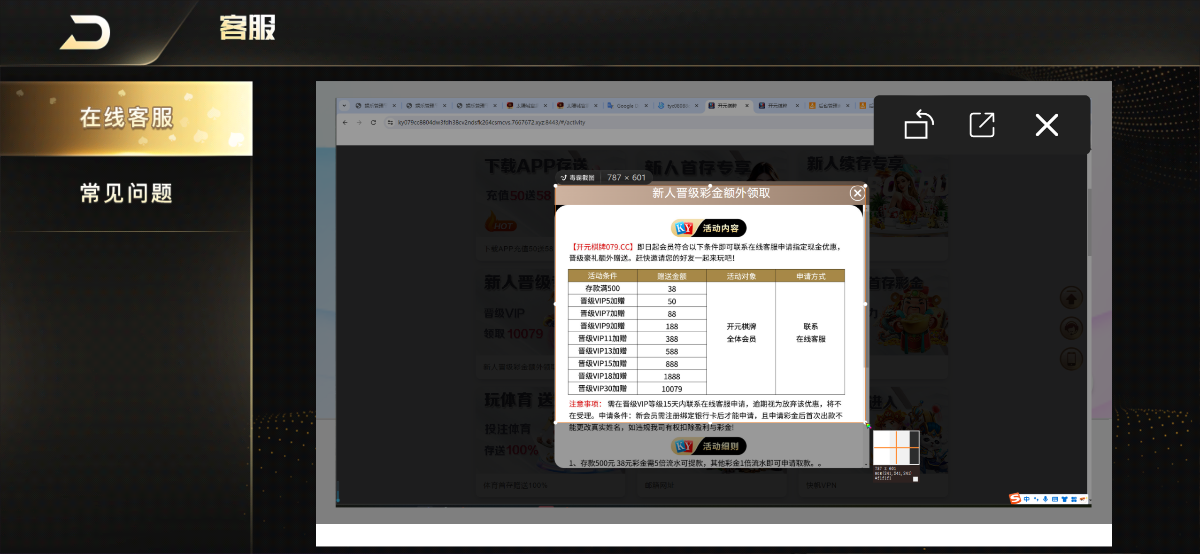1200x554 pixels.
Task: Open the 常见问题 sidebar tab
Action: pos(126,193)
